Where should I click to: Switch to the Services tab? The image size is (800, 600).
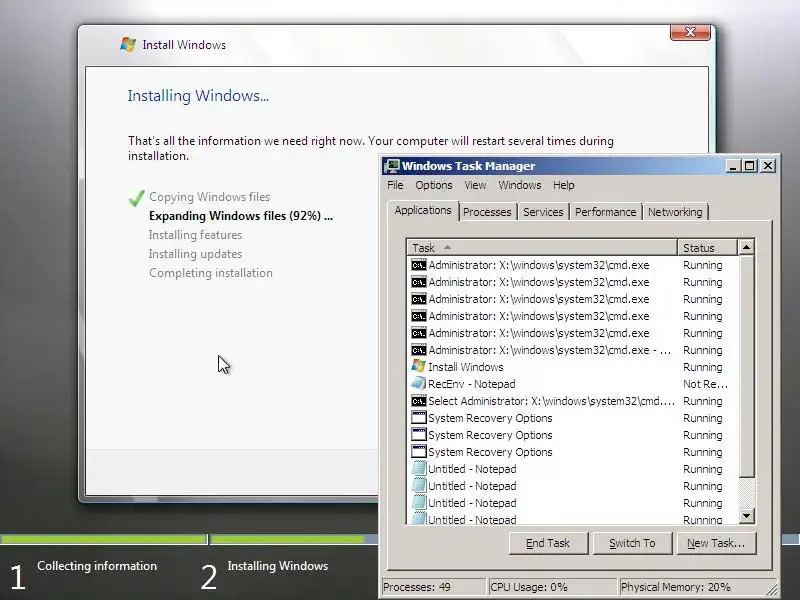point(543,212)
